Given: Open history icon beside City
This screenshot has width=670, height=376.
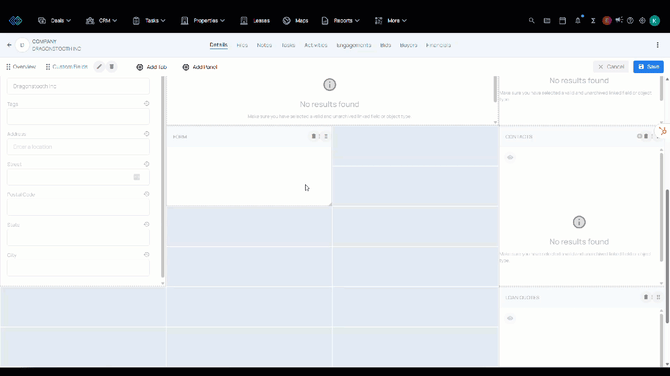Looking at the screenshot, I should [x=147, y=255].
